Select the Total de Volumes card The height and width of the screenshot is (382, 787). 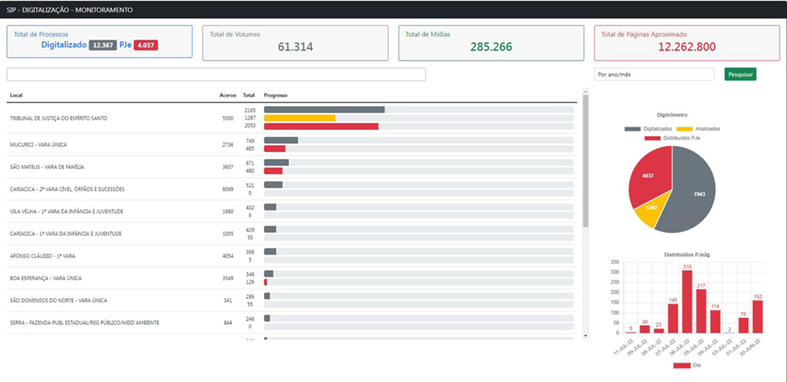click(x=295, y=43)
